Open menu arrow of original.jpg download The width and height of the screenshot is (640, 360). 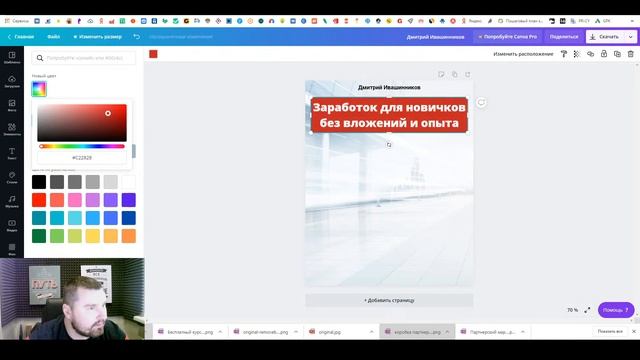click(x=371, y=332)
